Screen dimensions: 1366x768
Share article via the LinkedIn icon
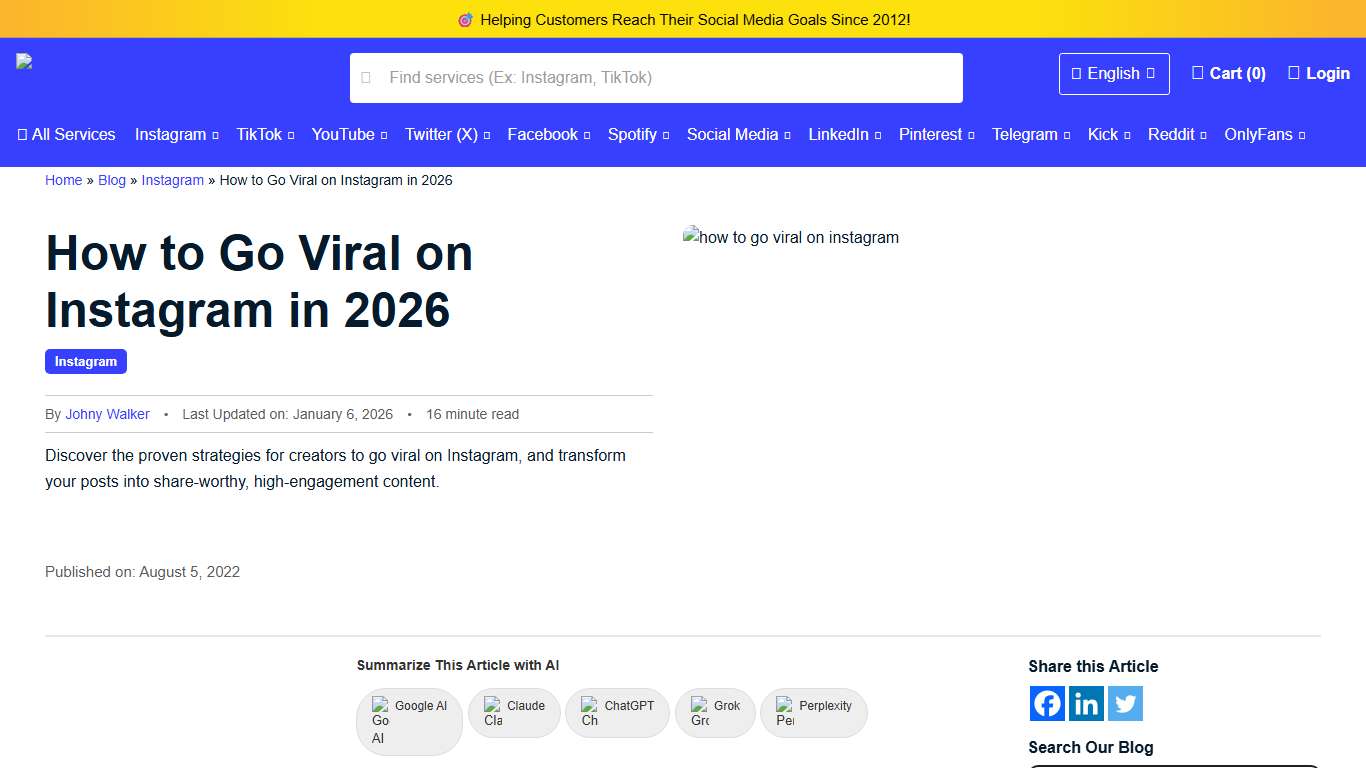pyautogui.click(x=1085, y=703)
